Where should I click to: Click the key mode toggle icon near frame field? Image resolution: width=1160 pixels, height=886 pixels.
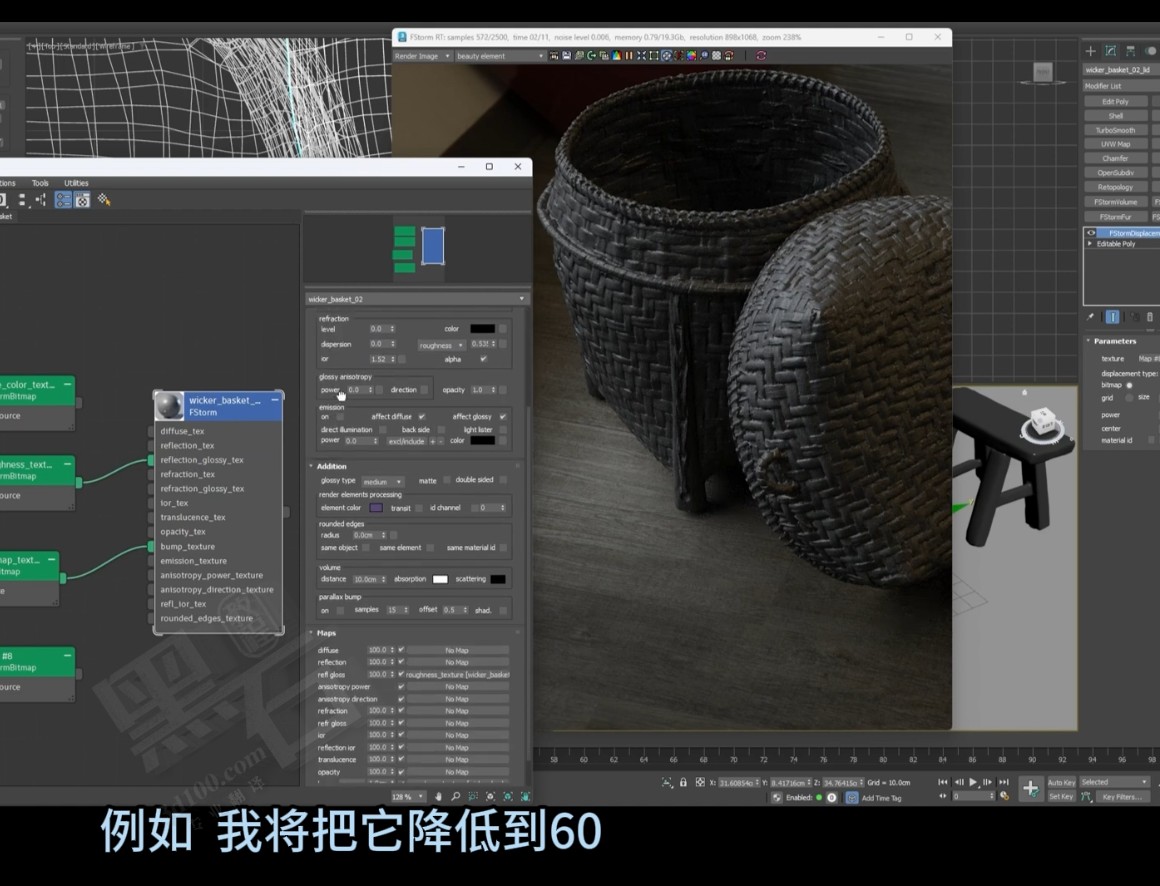(942, 797)
